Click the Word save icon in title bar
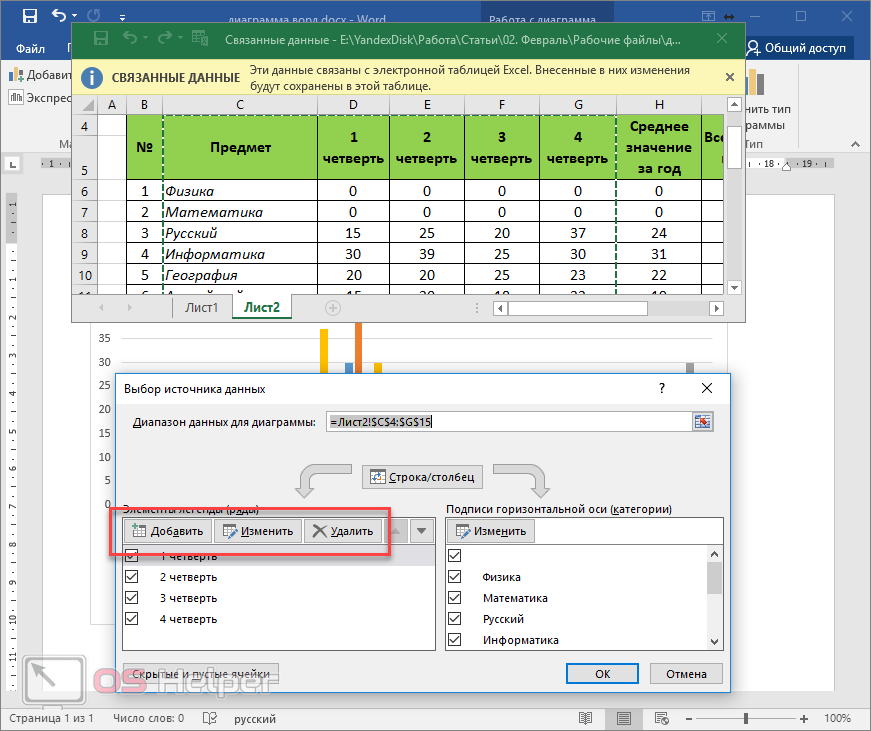This screenshot has width=871, height=731. coord(29,16)
